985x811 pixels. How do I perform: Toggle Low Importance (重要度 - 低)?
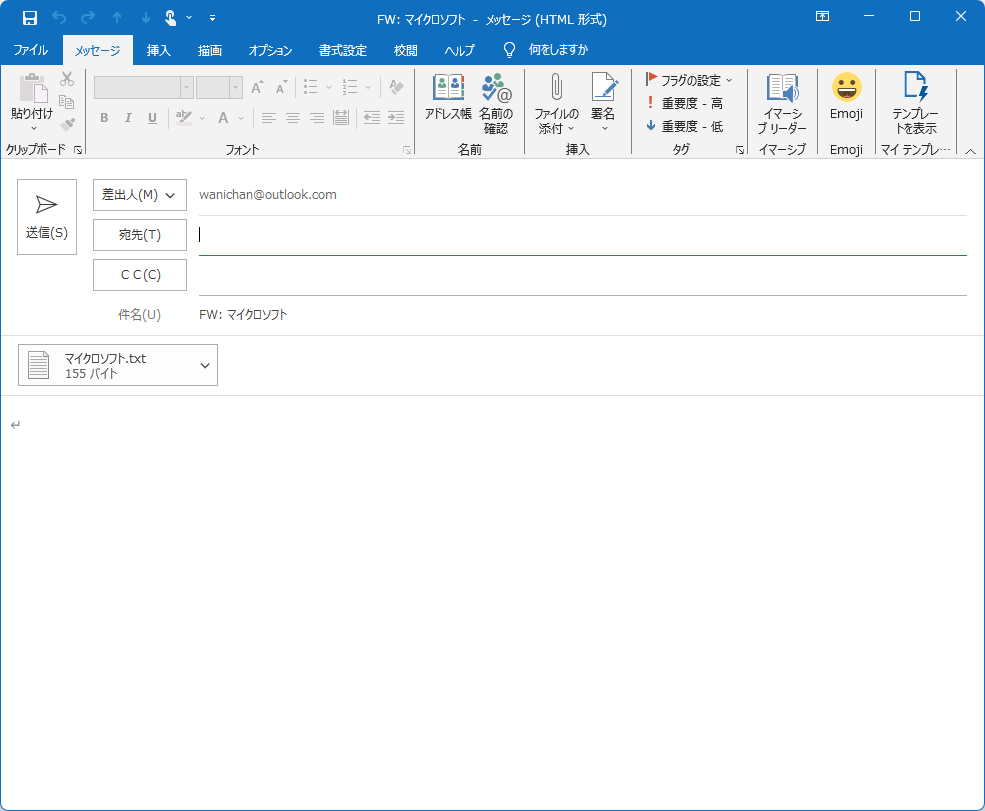tap(685, 126)
